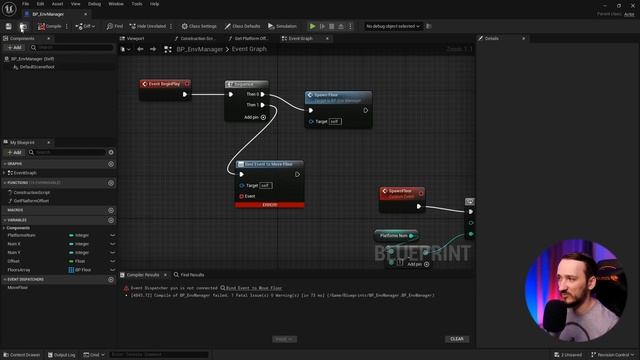Screen dimensions: 640x360
Task: Click Add button in My Blueprint panel
Action: tap(14, 152)
